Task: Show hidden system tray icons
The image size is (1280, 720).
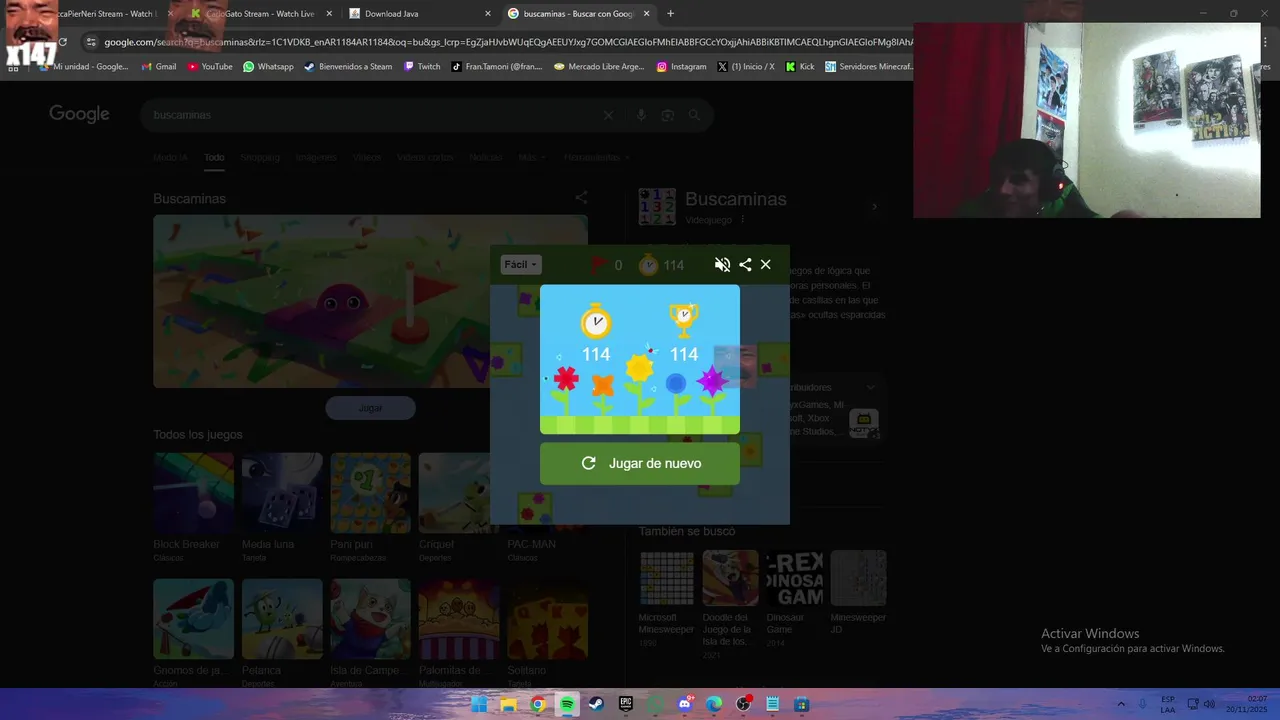Action: [1121, 704]
